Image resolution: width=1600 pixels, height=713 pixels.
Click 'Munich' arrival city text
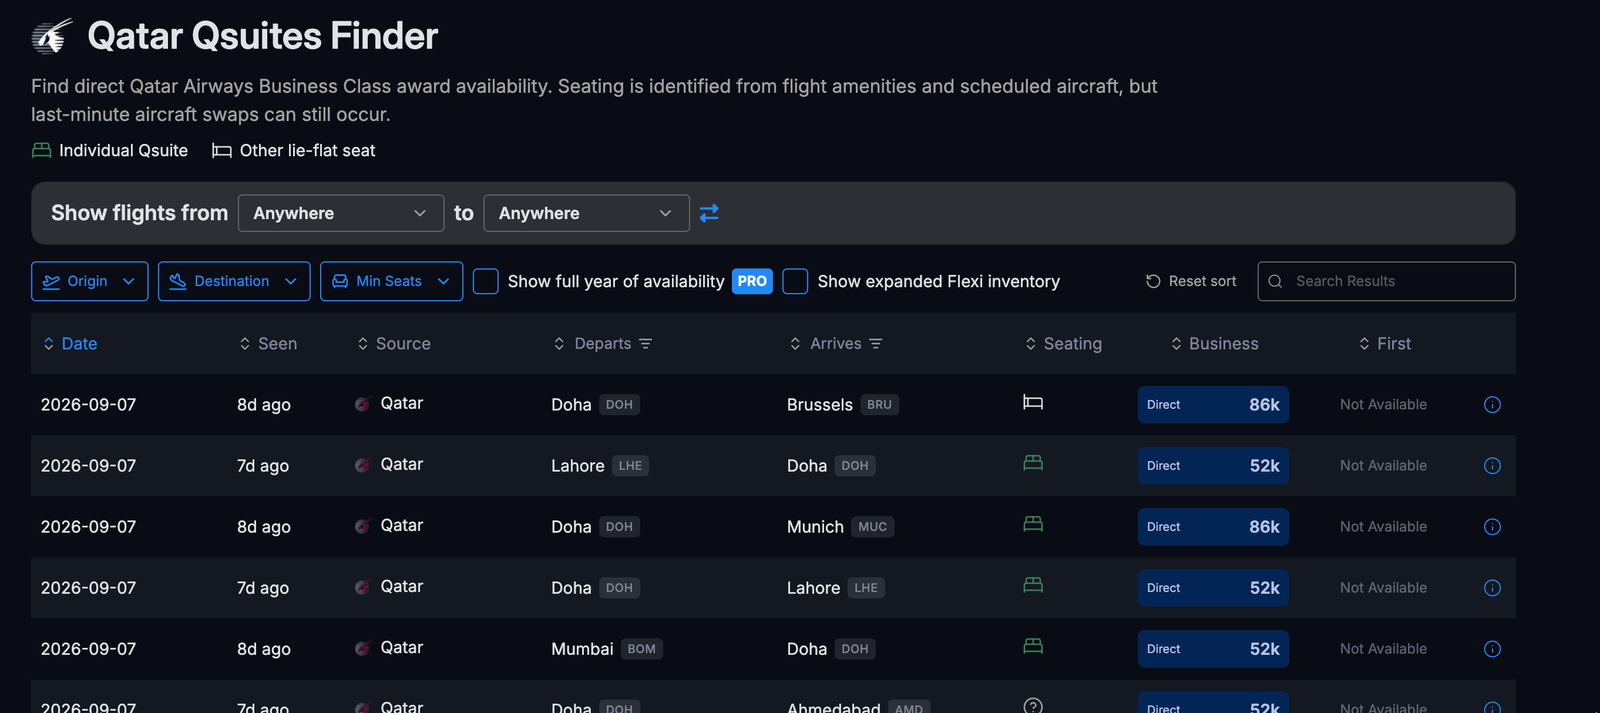coord(815,527)
